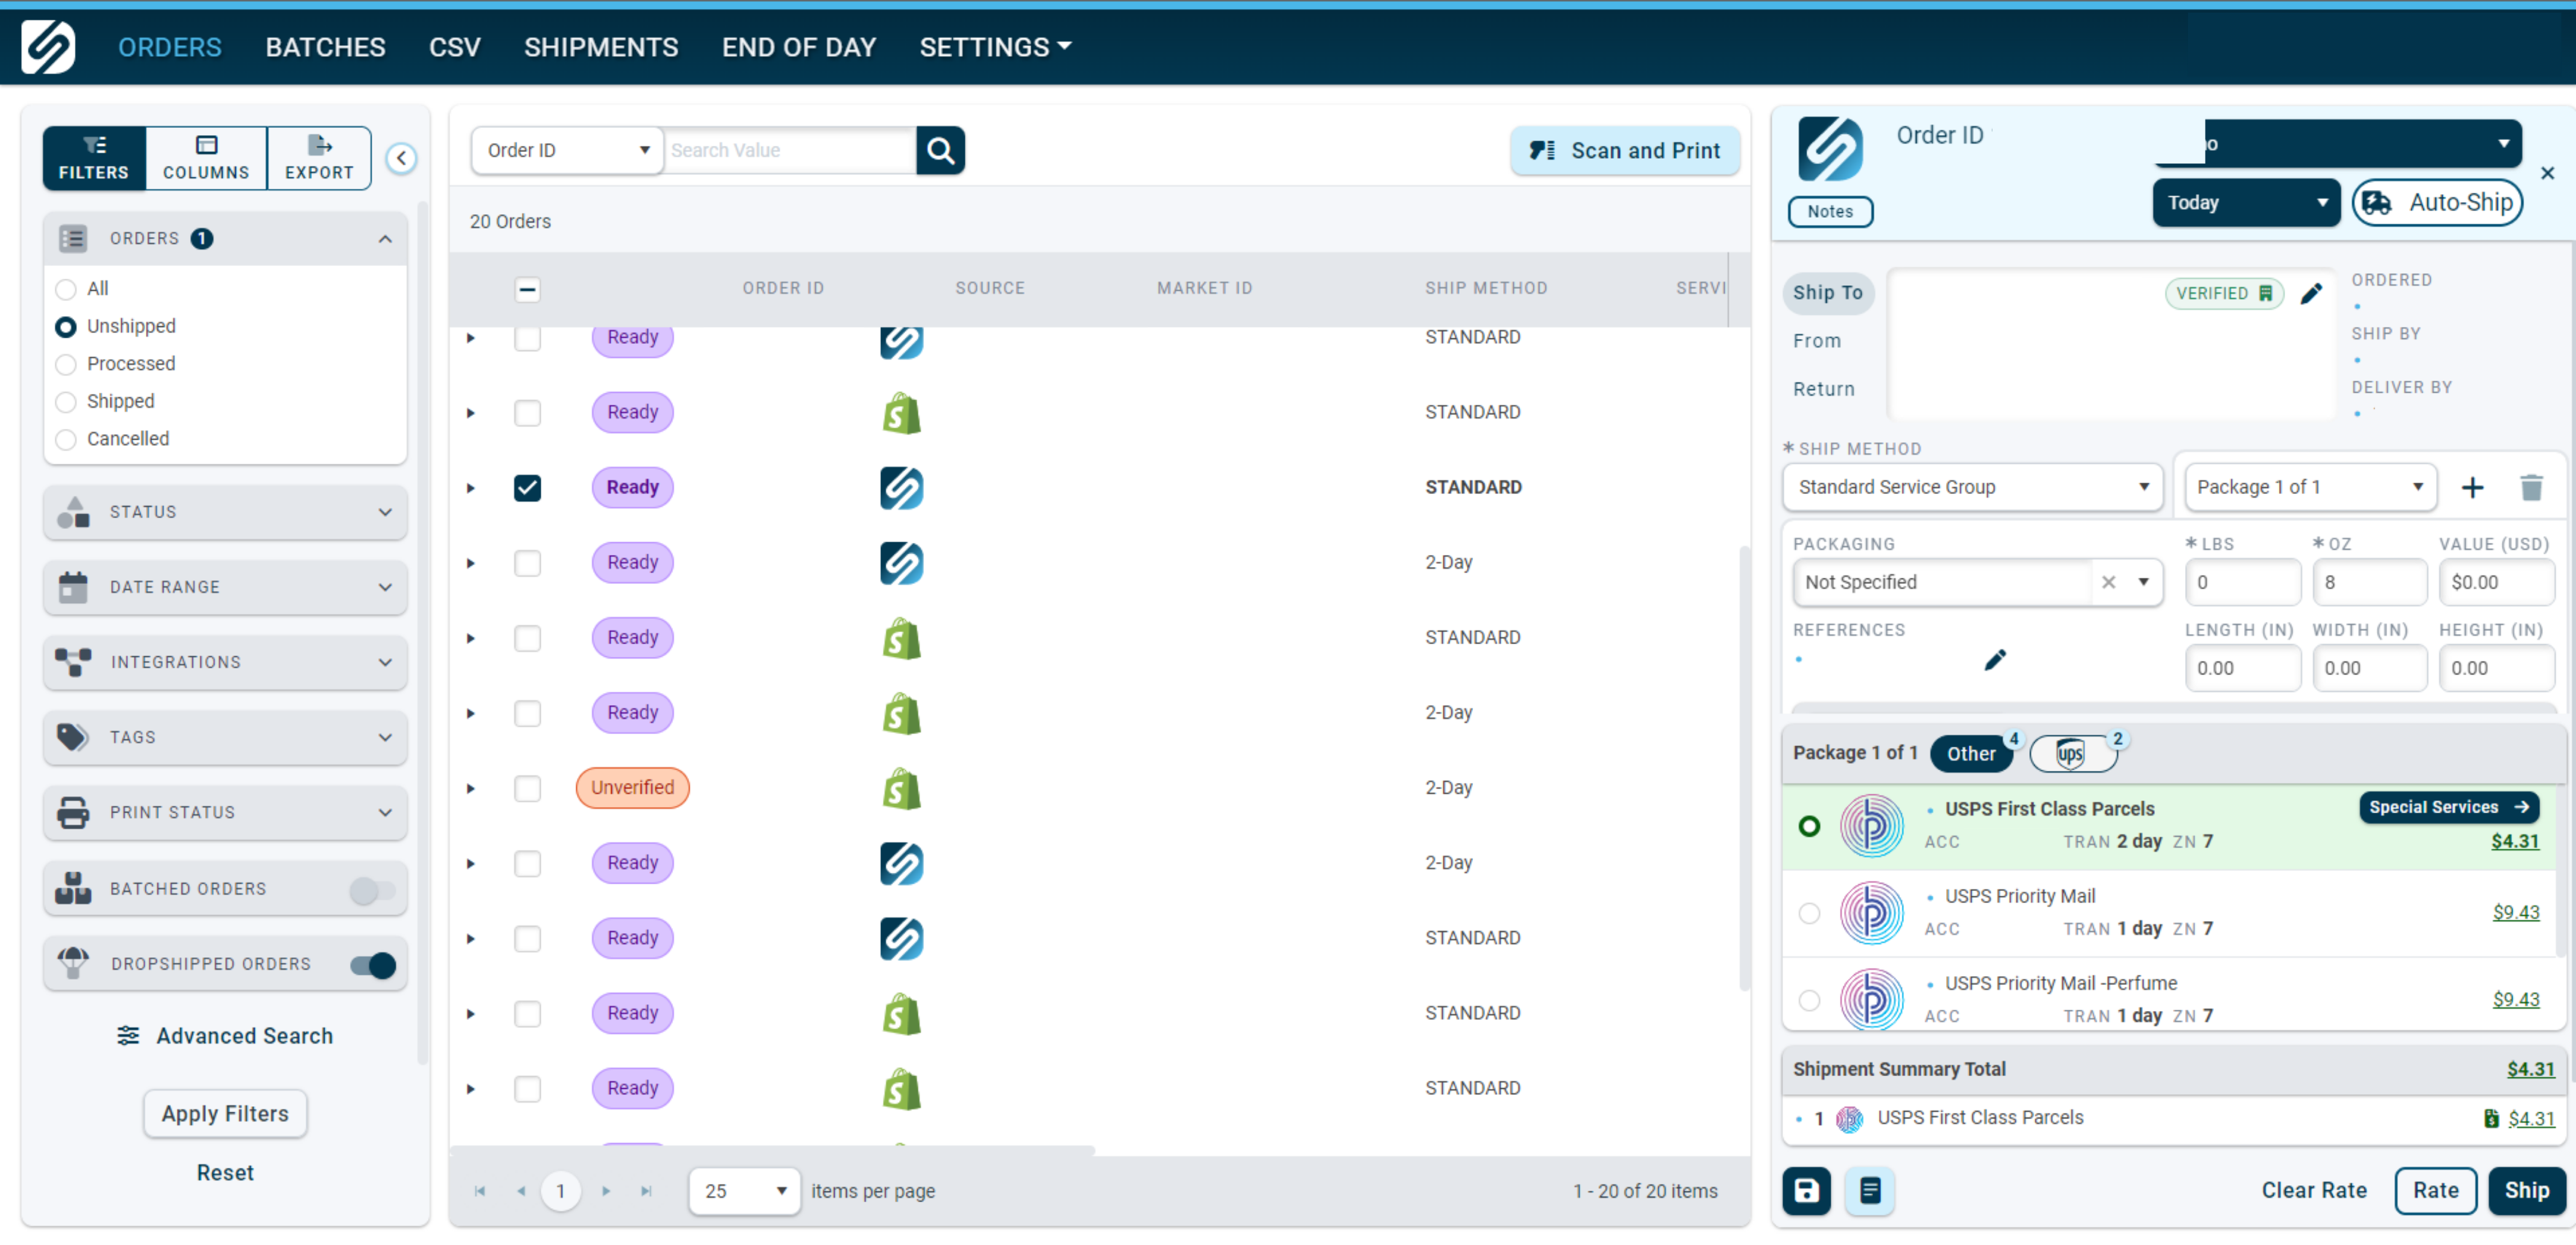This screenshot has width=2576, height=1245.
Task: Open the items per page dropdown
Action: [x=743, y=1190]
